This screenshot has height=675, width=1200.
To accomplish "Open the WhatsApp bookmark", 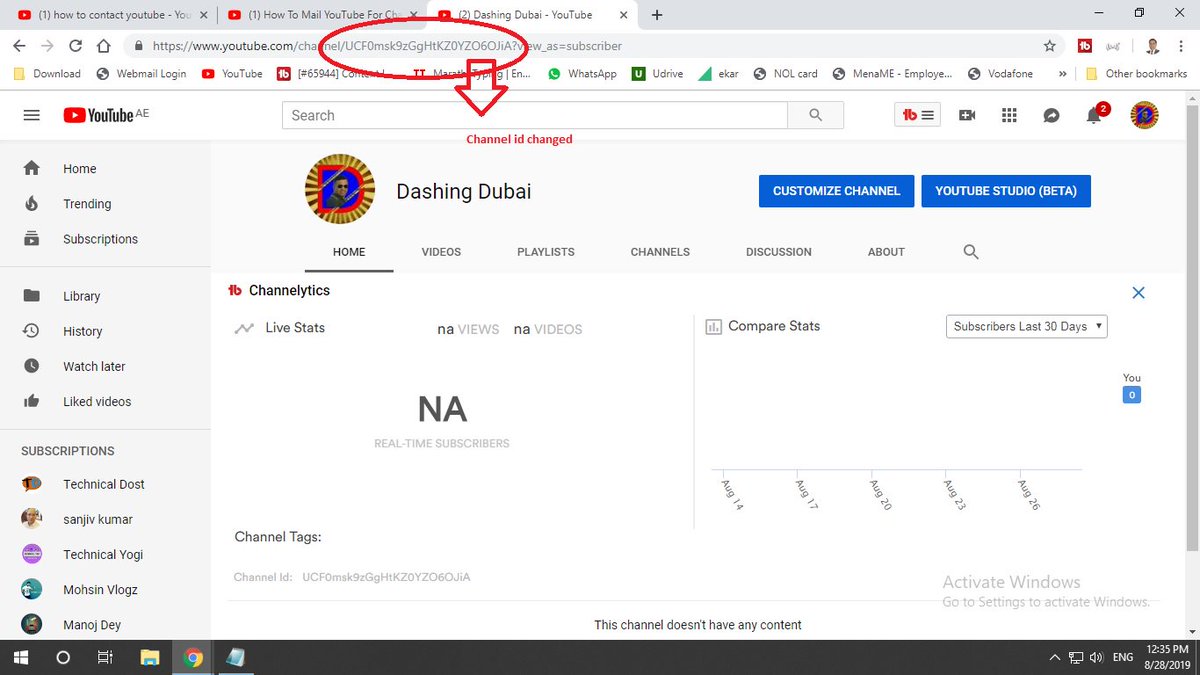I will (583, 73).
